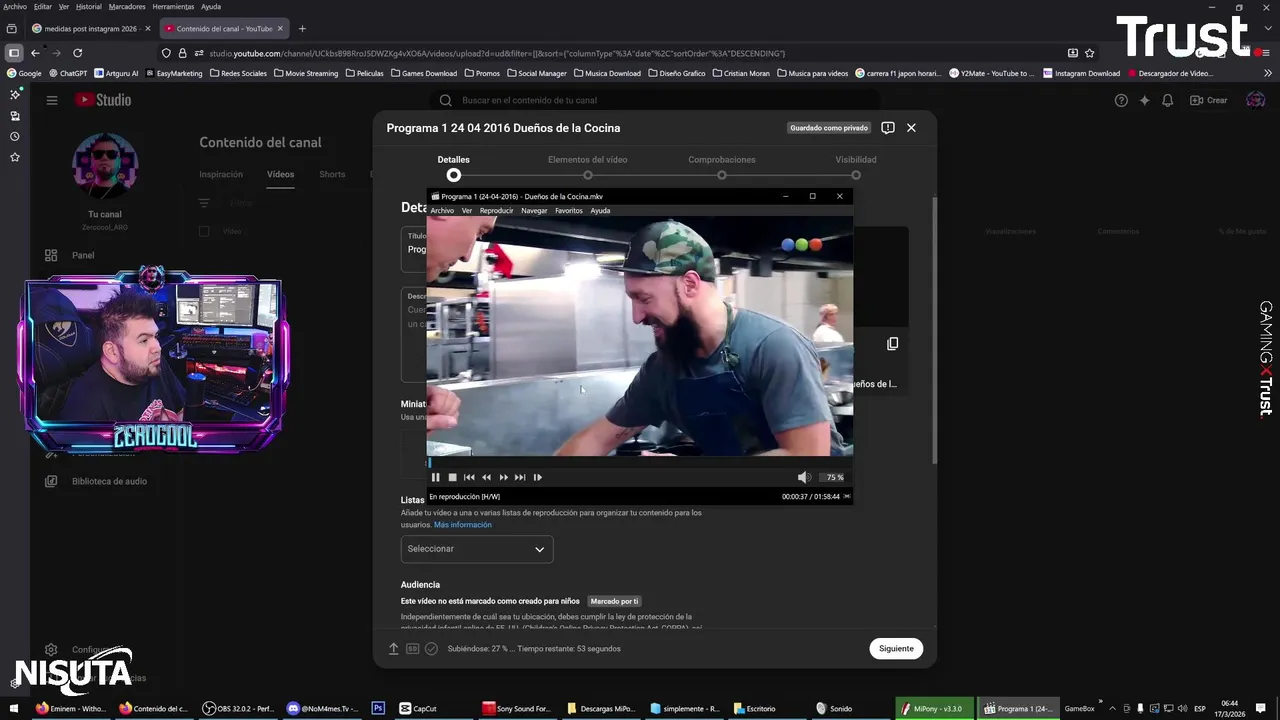Open a new browser tab with plus
The image size is (1280, 720).
[302, 28]
